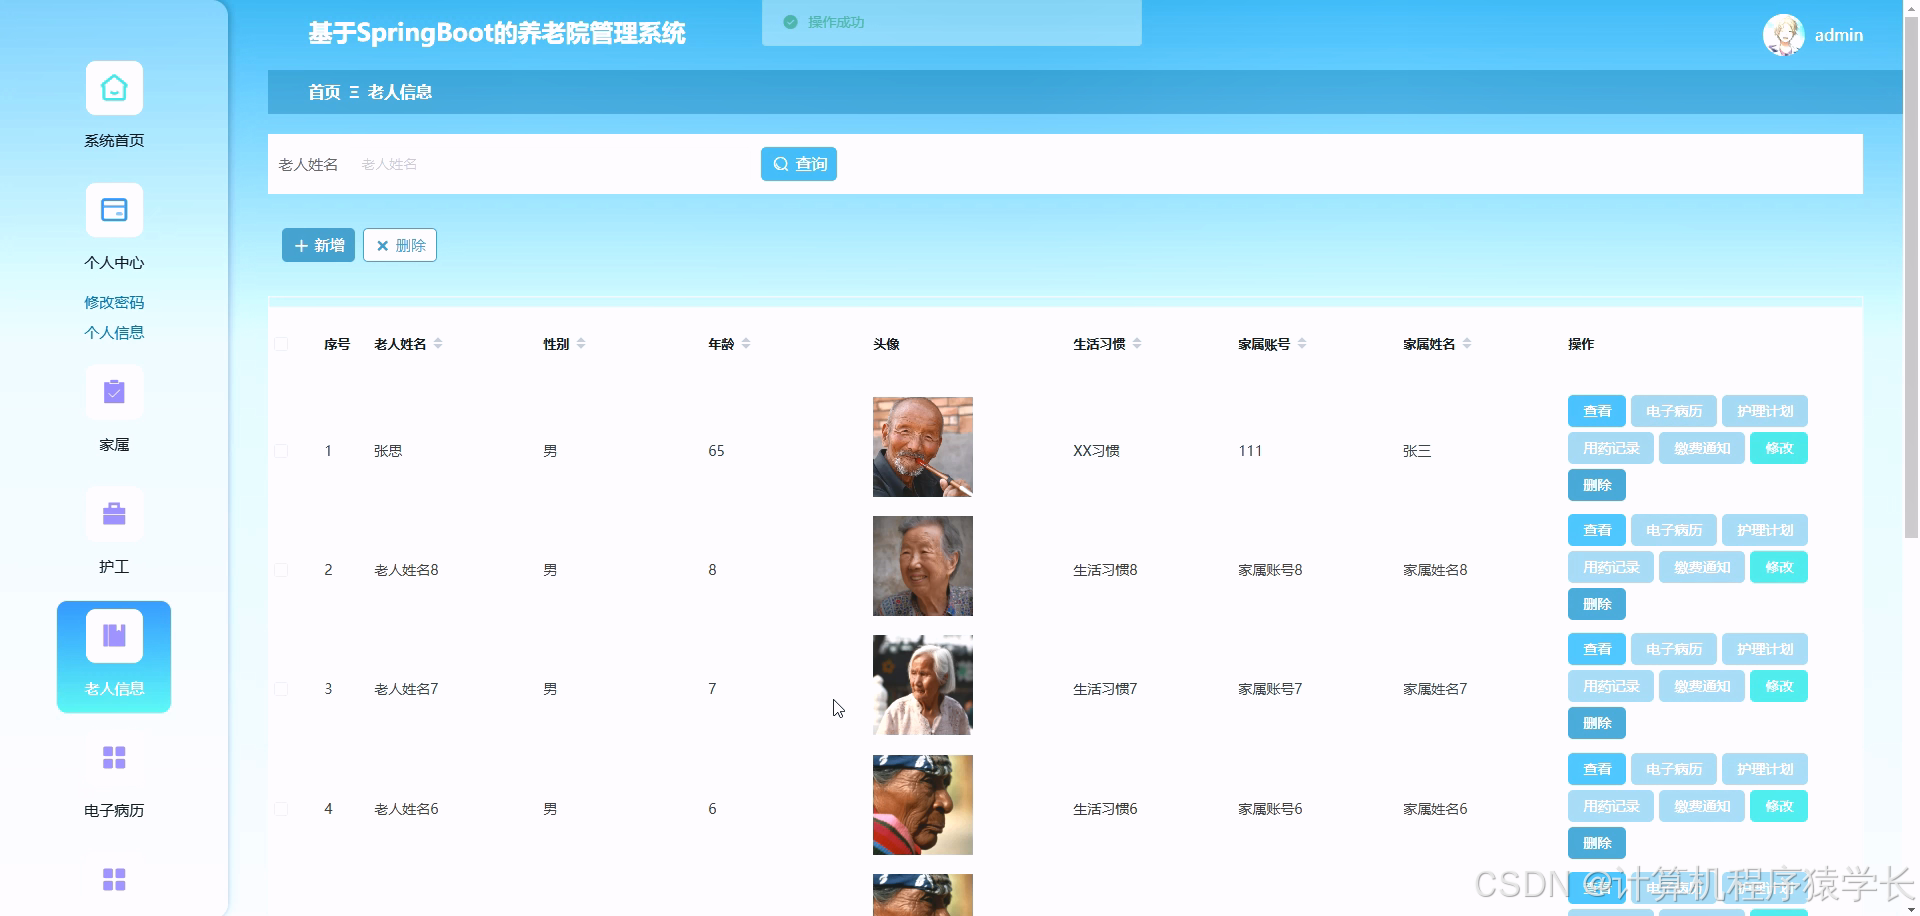Viewport: 1920px width, 916px height.
Task: Select the 系统首页 home icon
Action: tap(113, 87)
